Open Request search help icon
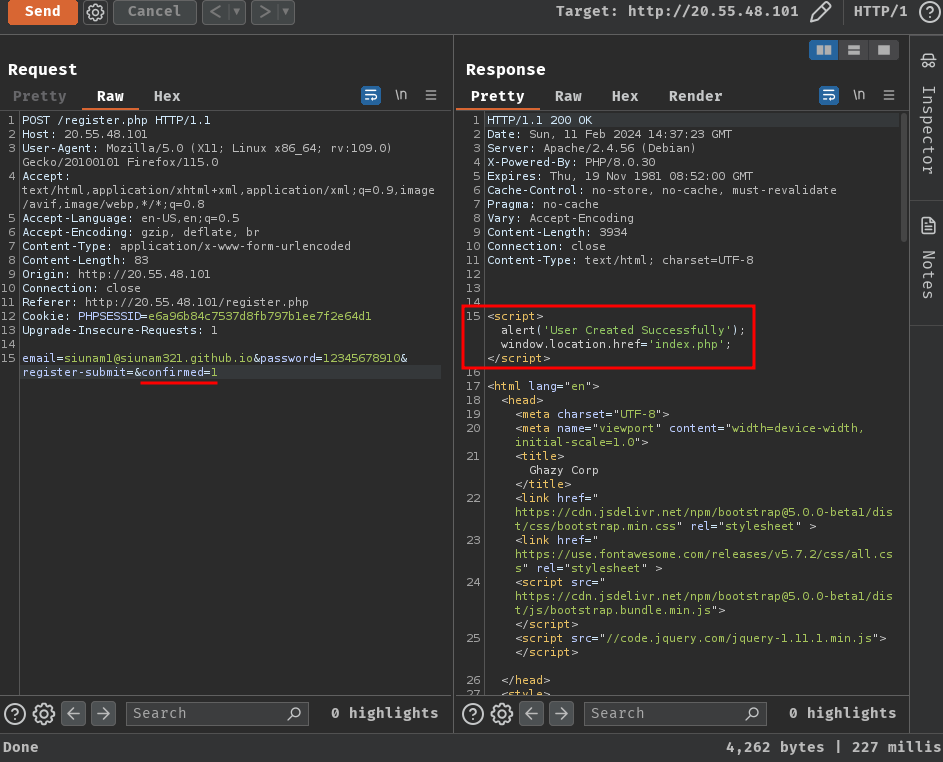The height and width of the screenshot is (762, 943). (15, 714)
